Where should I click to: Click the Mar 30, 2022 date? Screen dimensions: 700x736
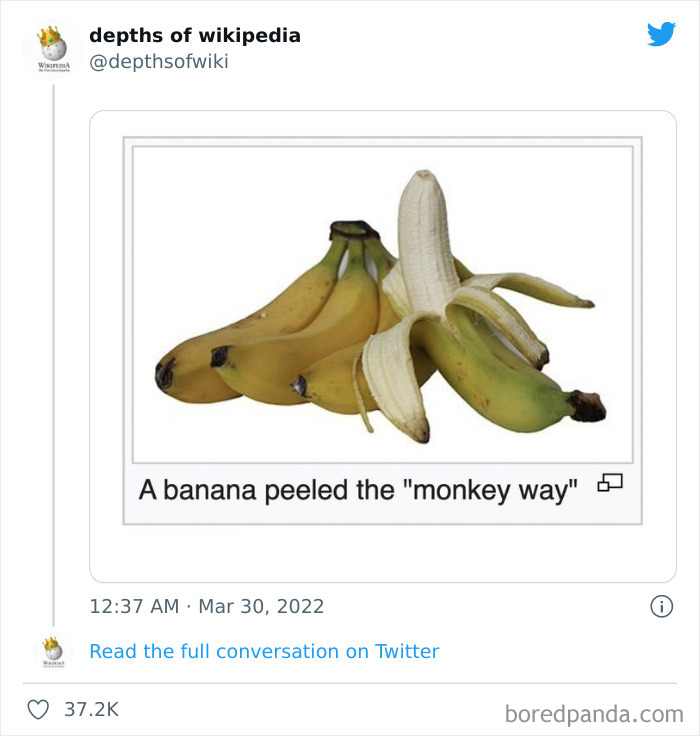click(x=261, y=606)
